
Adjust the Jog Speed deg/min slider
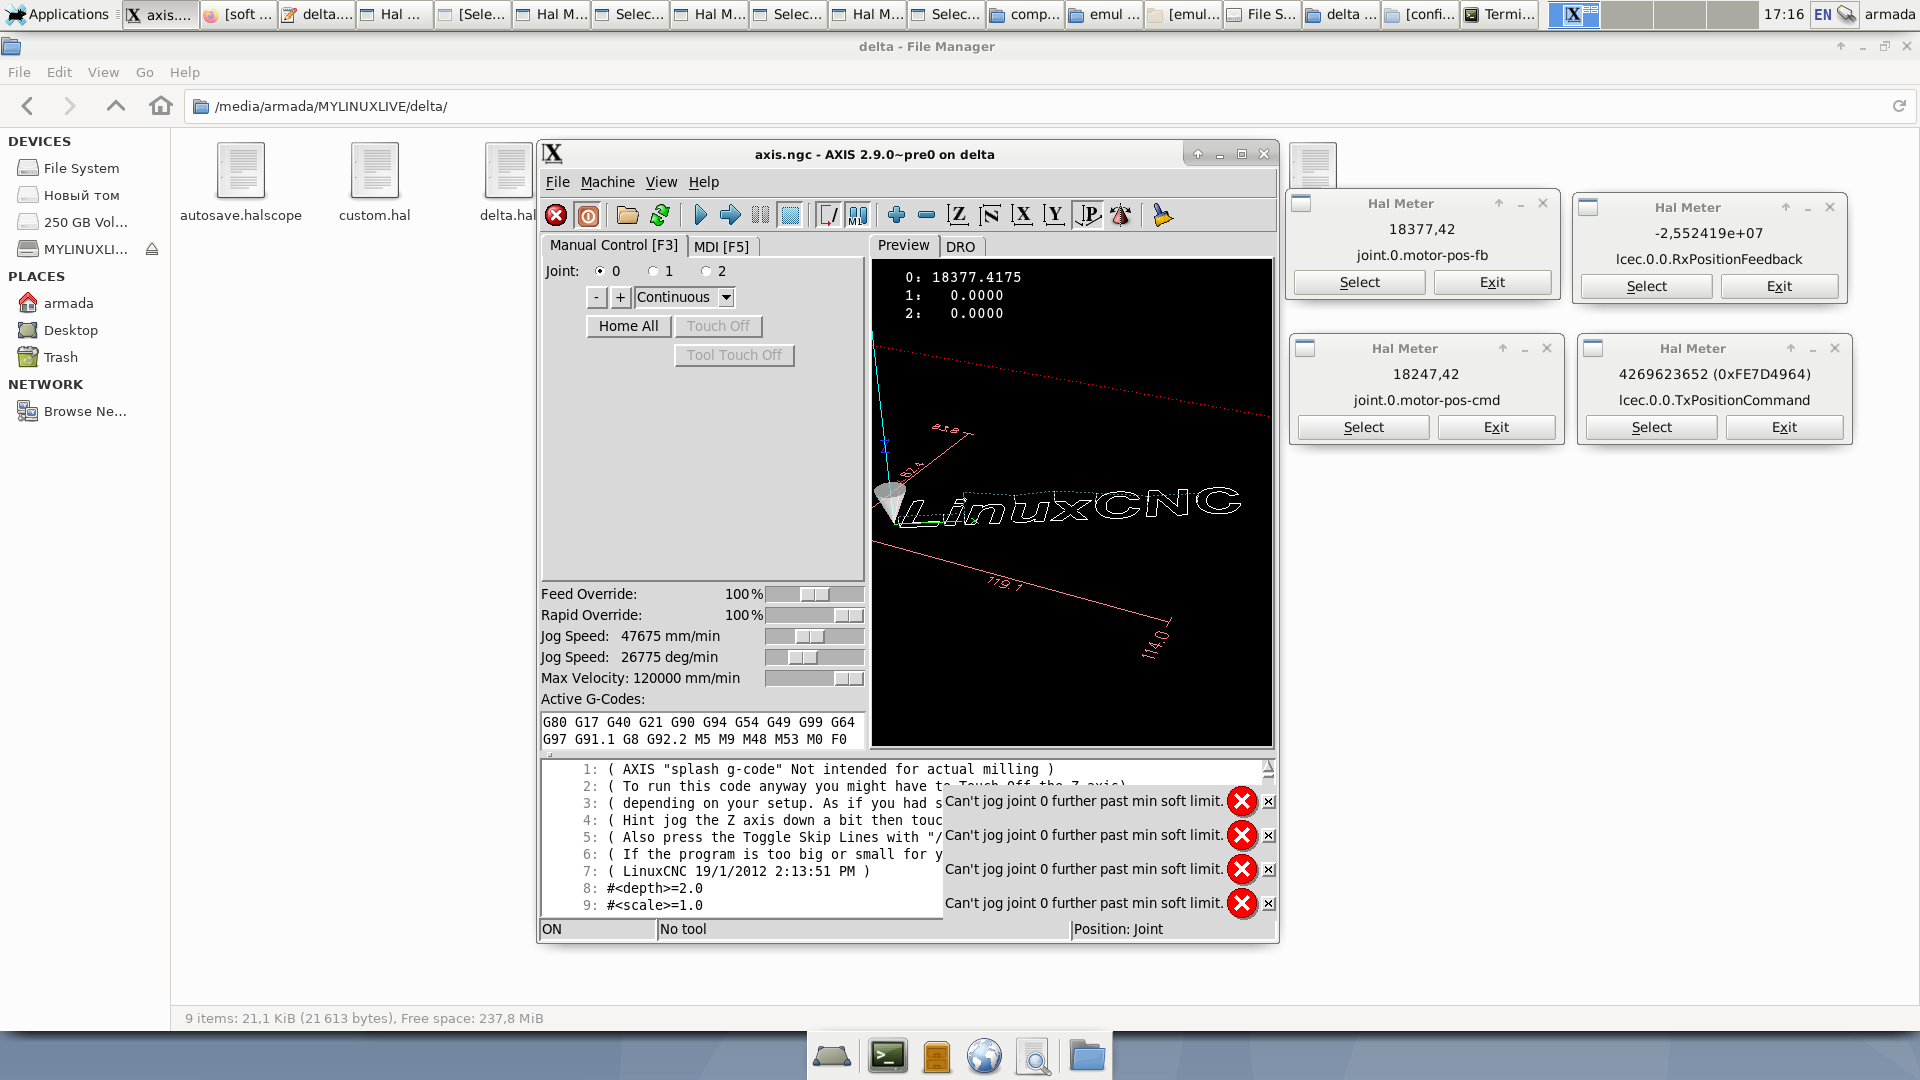point(814,657)
